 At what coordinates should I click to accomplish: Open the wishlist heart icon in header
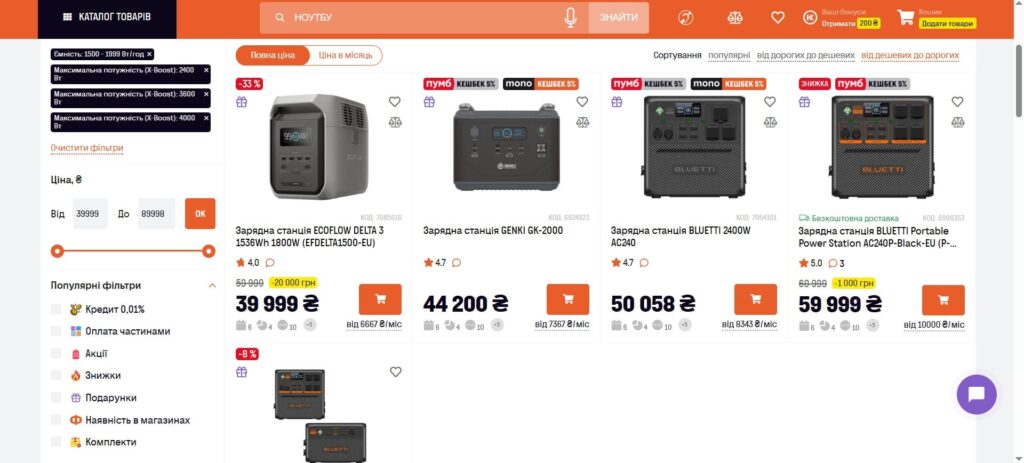coord(777,18)
